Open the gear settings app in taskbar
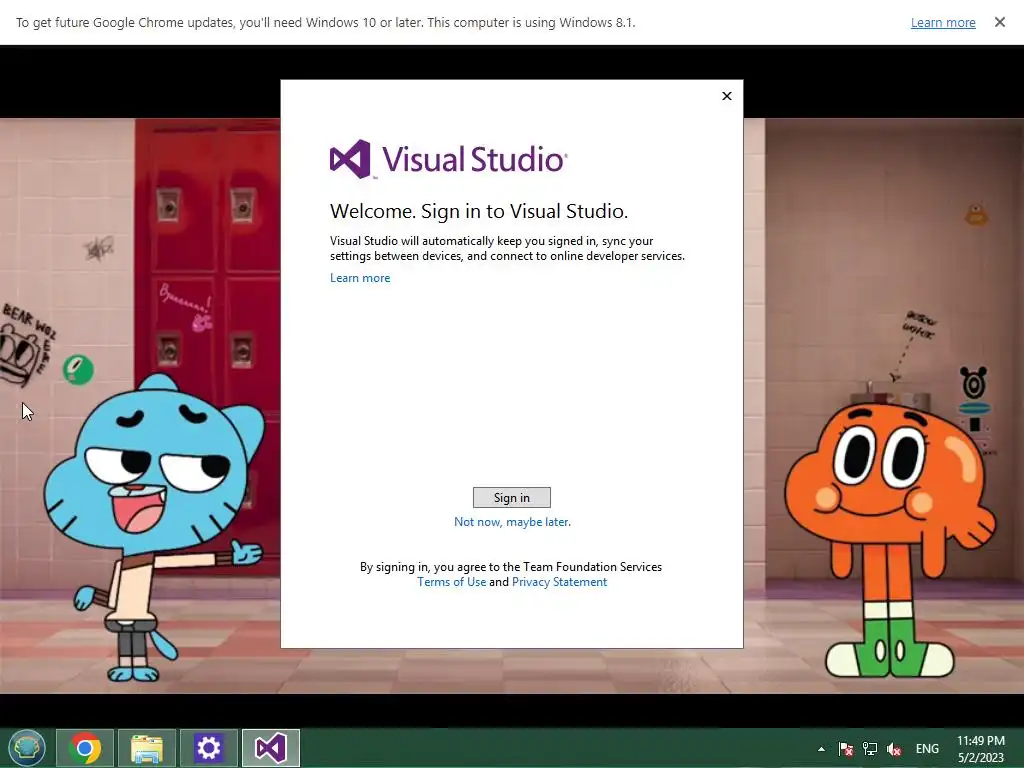 click(x=209, y=748)
